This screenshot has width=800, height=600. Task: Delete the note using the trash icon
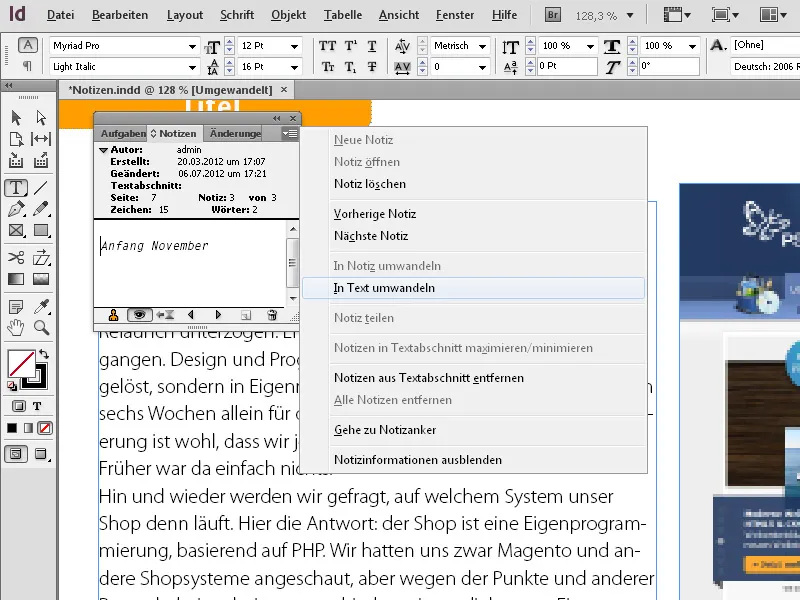[272, 314]
